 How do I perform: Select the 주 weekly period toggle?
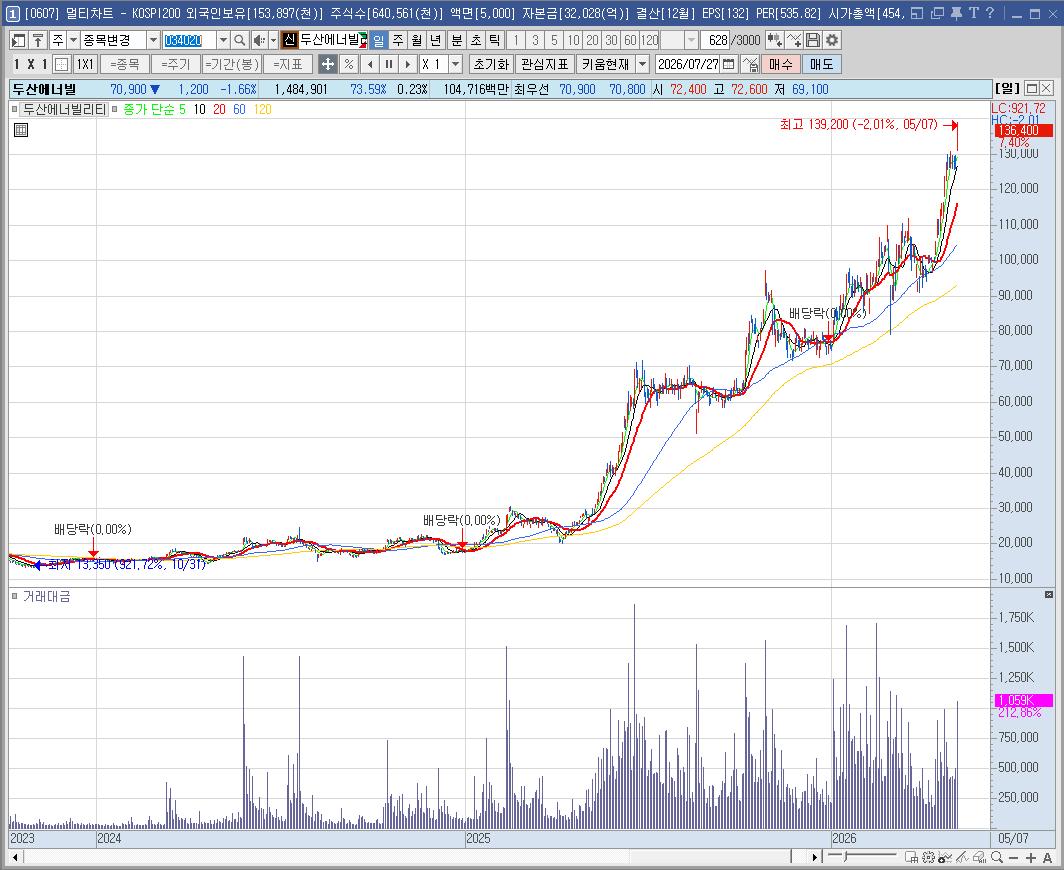(398, 41)
